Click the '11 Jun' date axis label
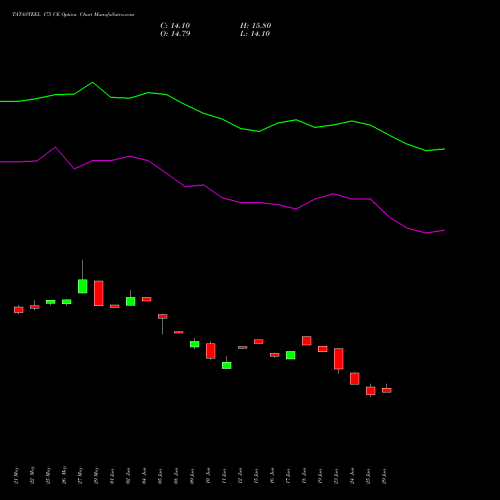This screenshot has width=500, height=500. (224, 476)
